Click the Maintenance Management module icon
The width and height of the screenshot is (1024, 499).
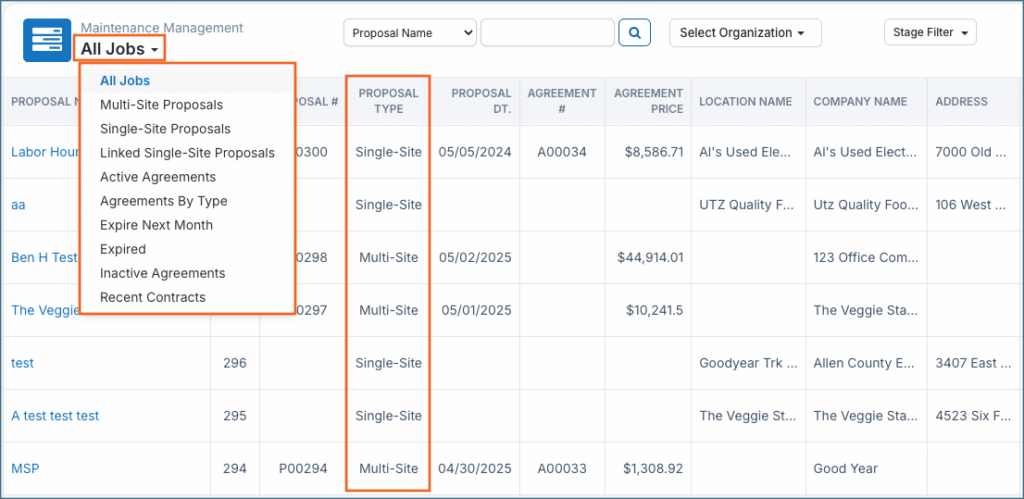click(47, 39)
